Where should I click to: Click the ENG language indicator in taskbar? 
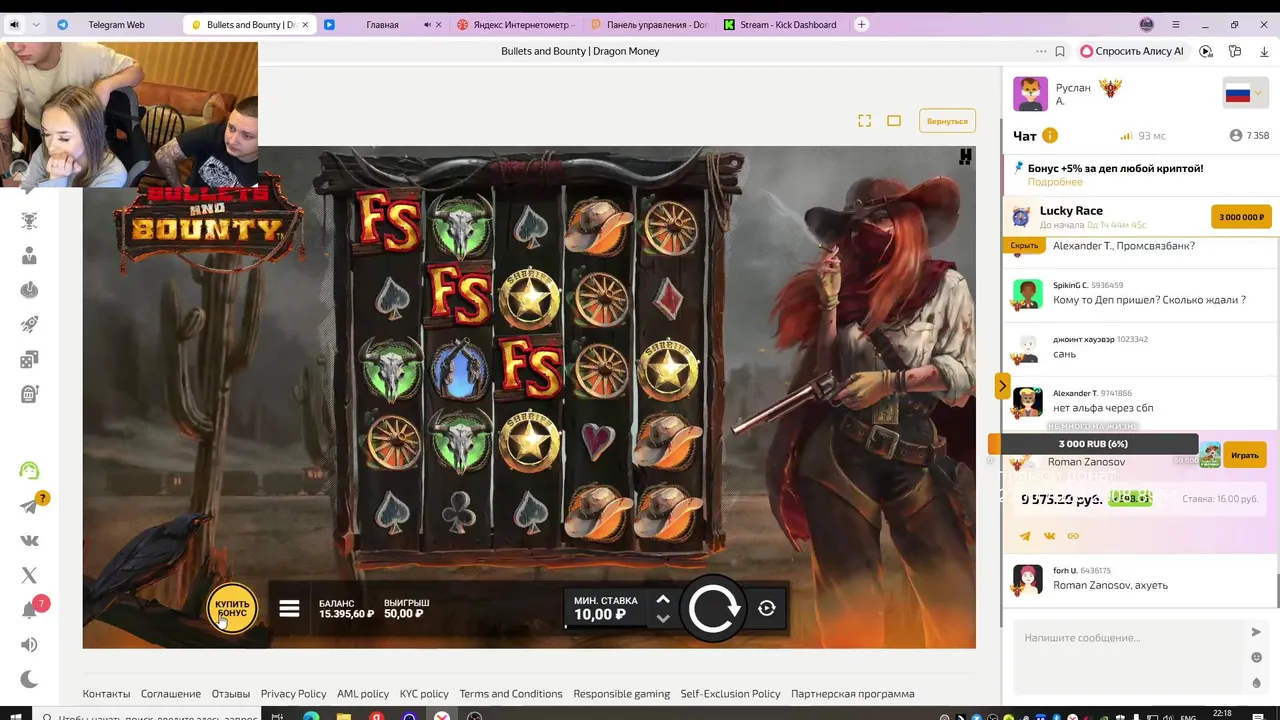1186,716
